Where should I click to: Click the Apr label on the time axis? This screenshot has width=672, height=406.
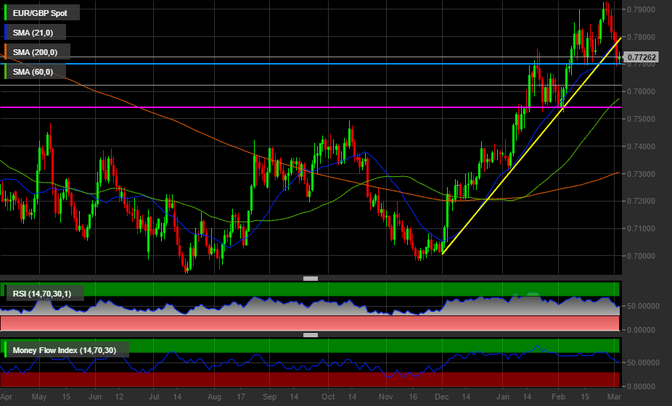(7, 397)
